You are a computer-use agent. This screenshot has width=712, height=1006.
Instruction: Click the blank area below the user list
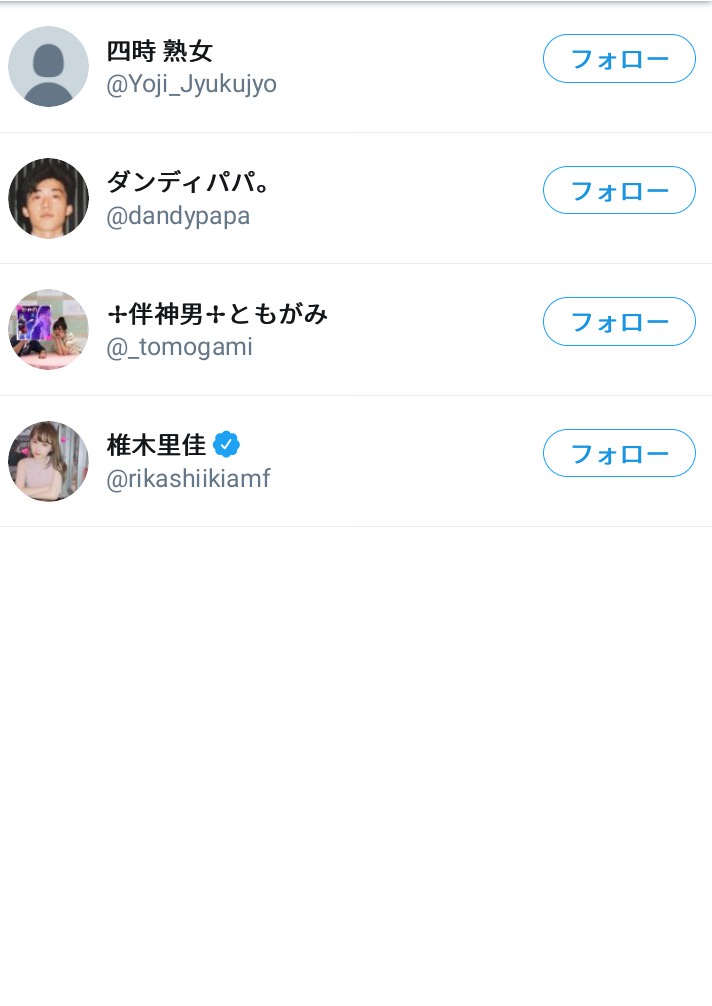356,763
